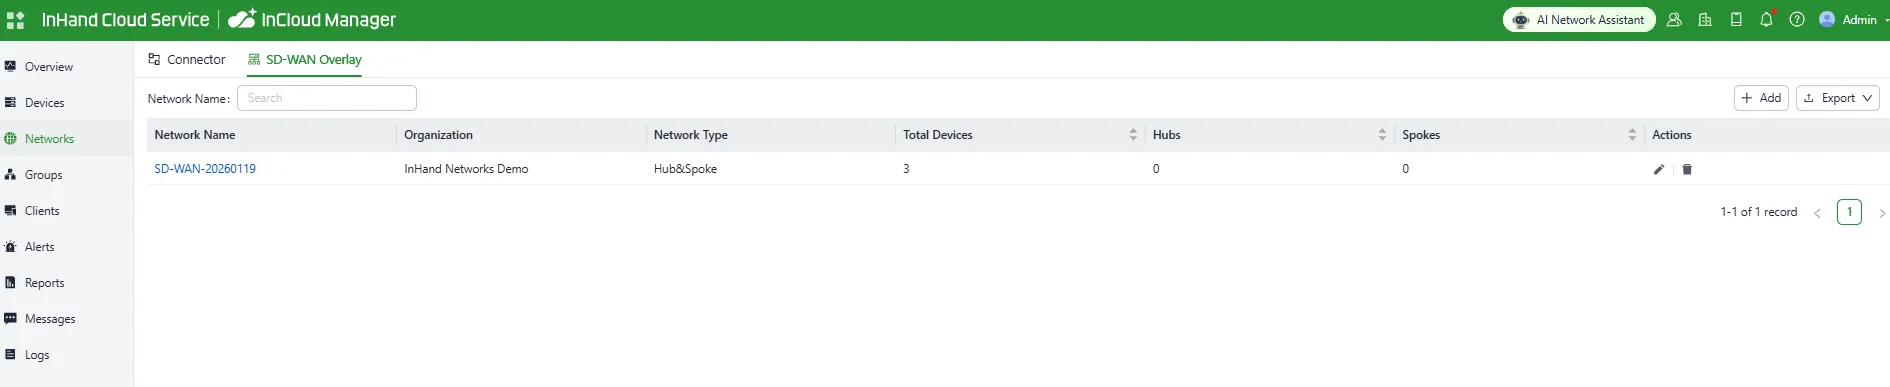Click the 1-1 of 1 record text
This screenshot has width=1890, height=387.
click(x=1759, y=212)
